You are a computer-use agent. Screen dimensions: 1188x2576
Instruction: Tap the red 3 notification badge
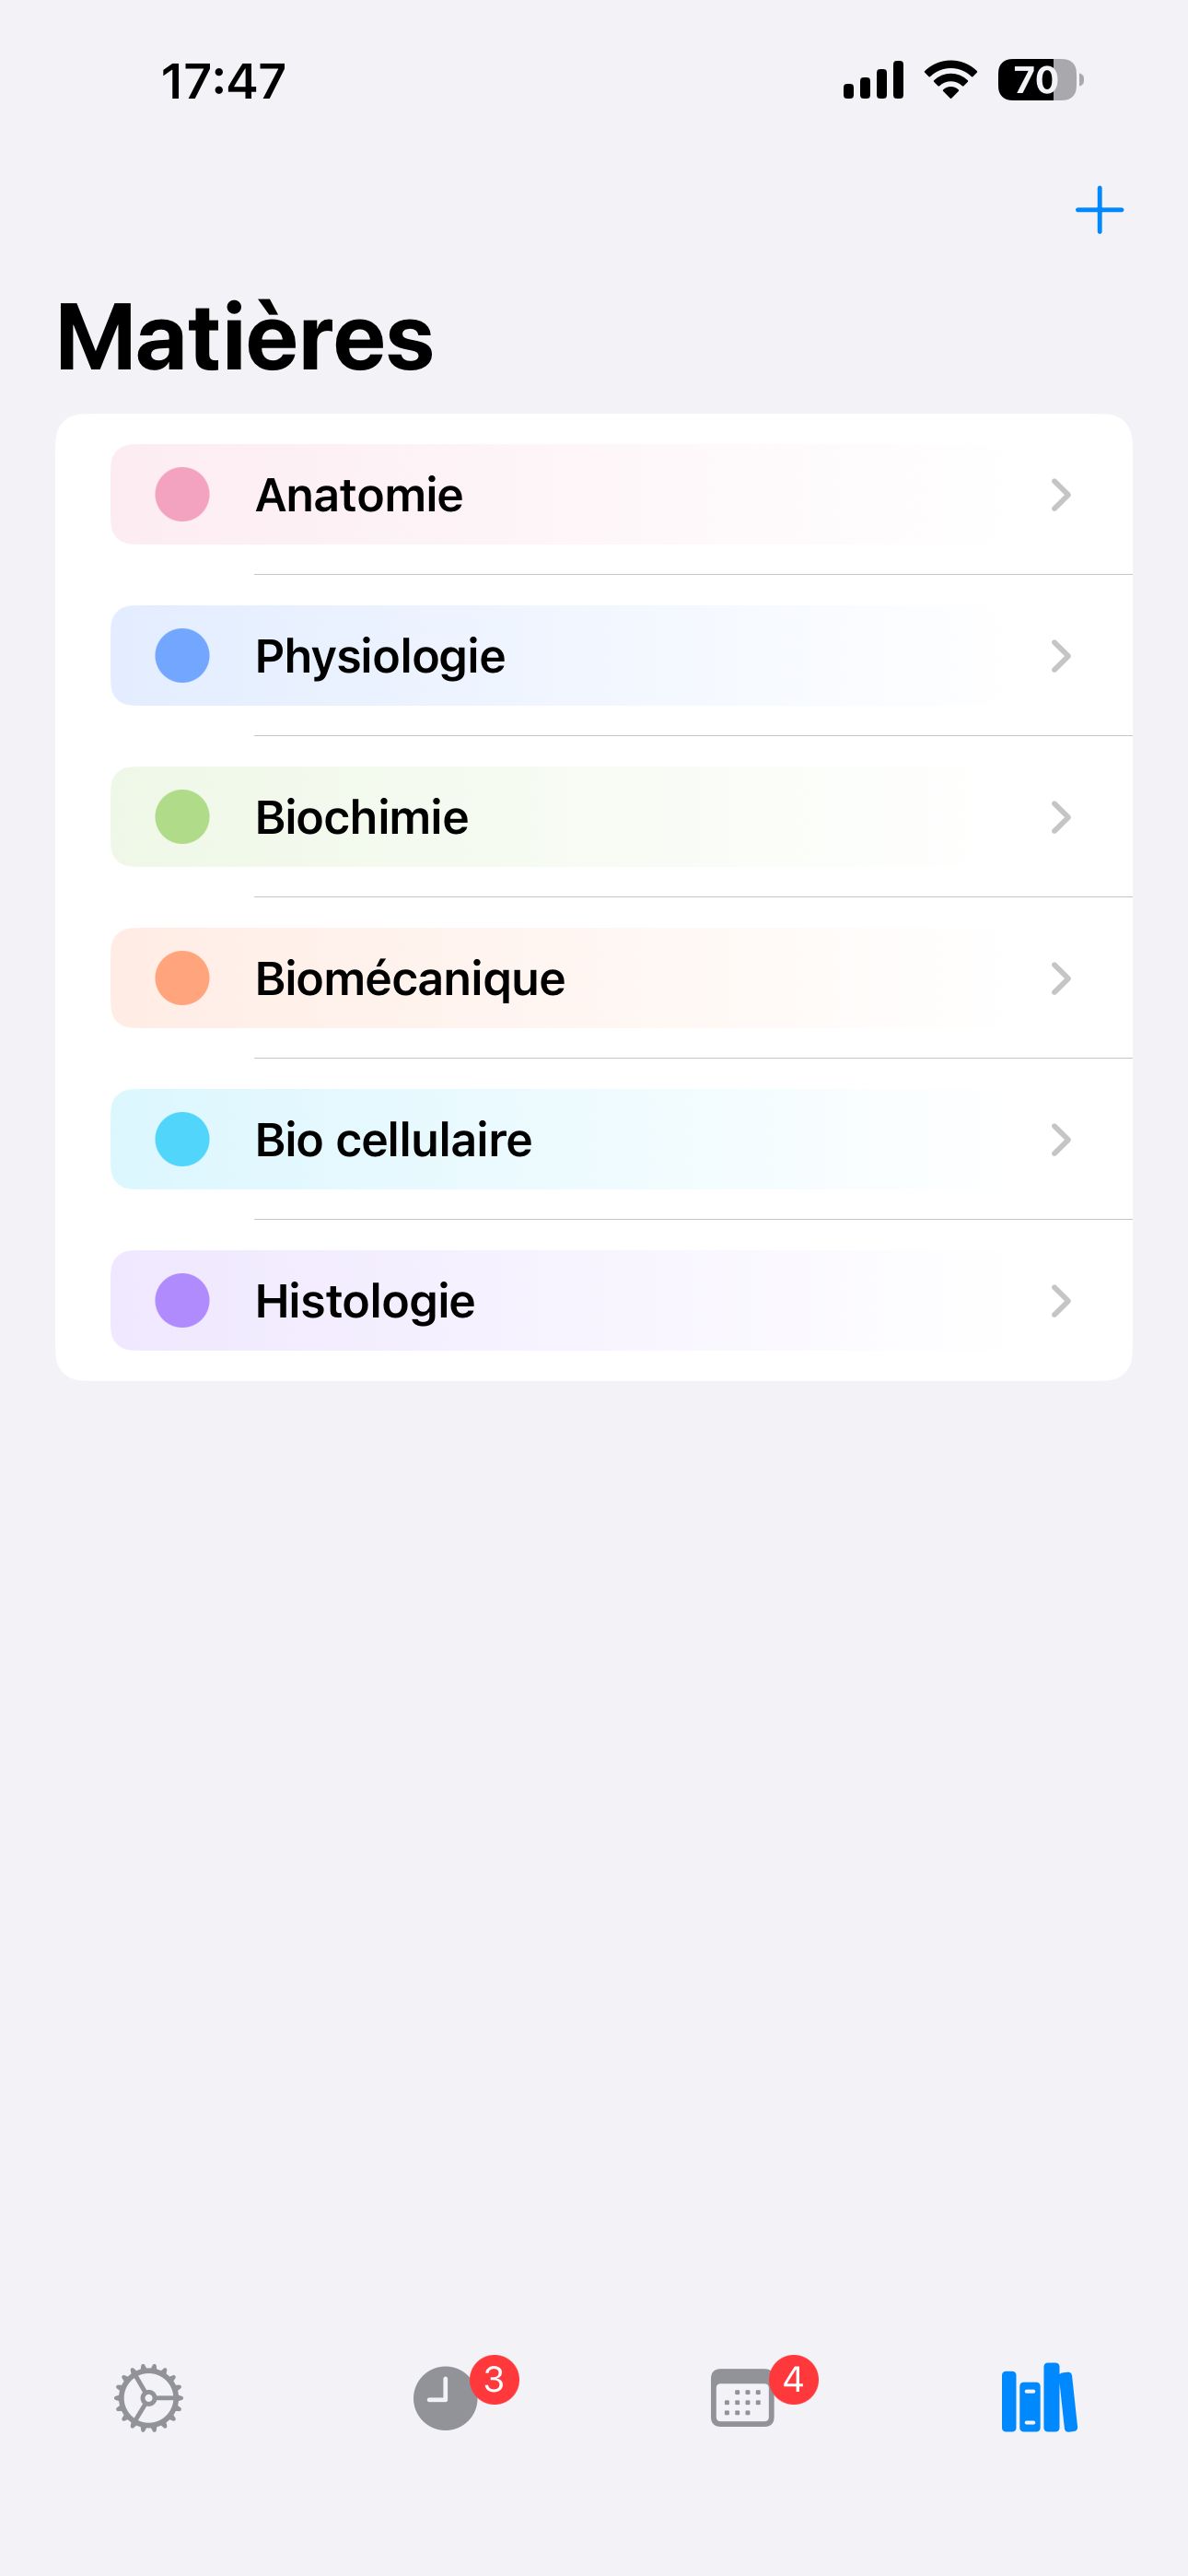point(494,2379)
